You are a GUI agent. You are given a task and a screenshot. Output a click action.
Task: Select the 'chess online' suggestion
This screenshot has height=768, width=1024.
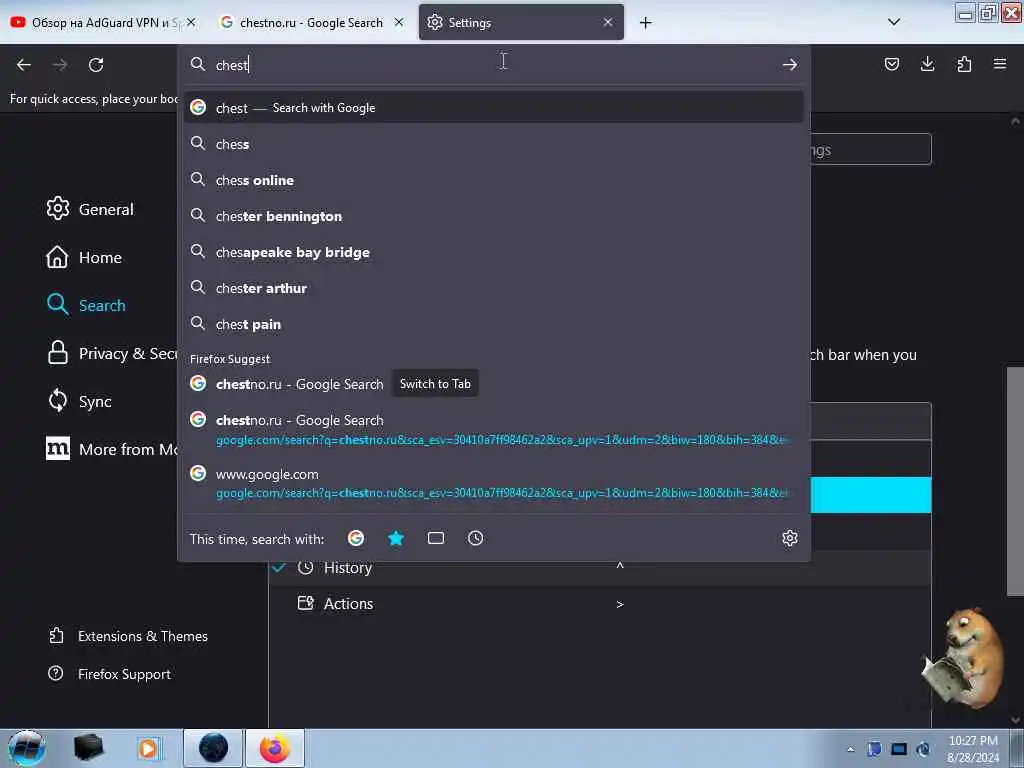point(493,180)
